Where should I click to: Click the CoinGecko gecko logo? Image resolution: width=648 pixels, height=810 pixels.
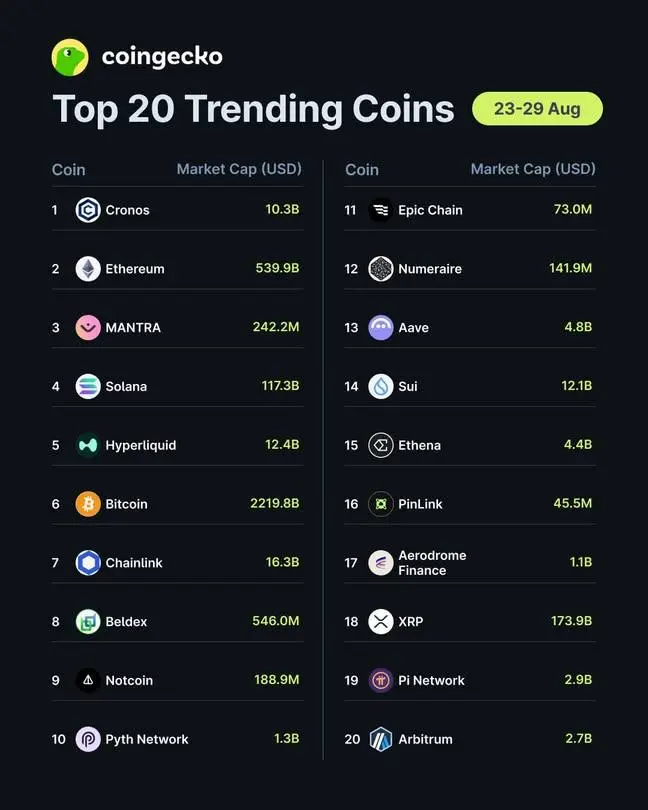tap(70, 57)
